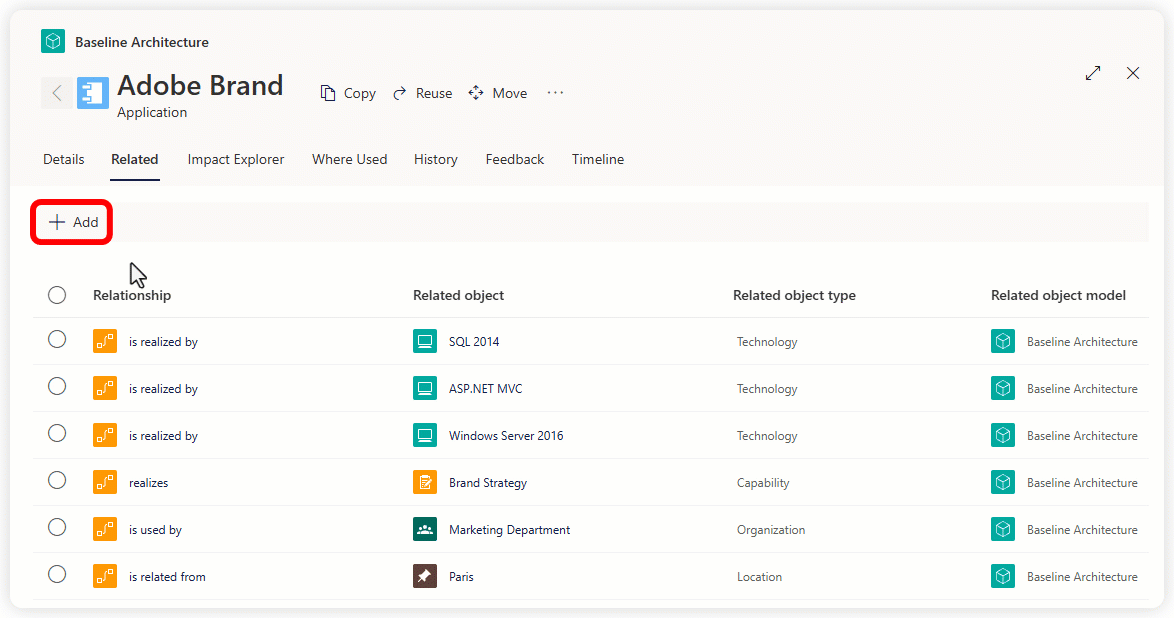Image resolution: width=1174 pixels, height=618 pixels.
Task: Toggle the select-all circle in table header
Action: (57, 295)
